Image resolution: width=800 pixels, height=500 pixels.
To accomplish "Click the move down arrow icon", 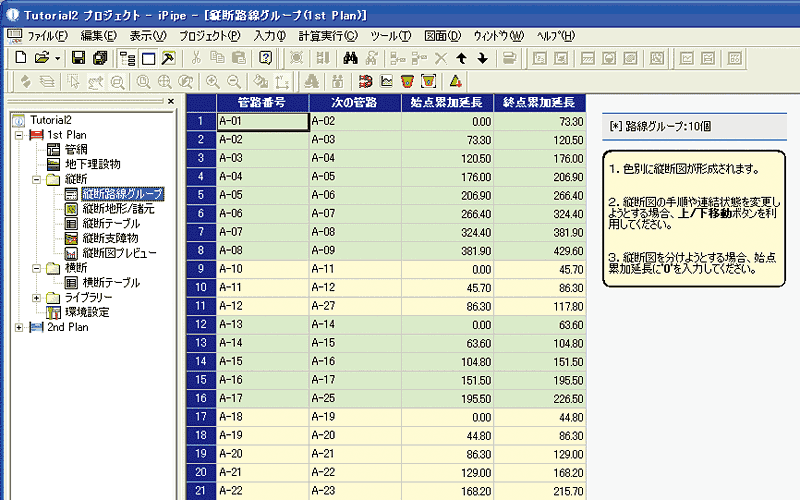I will (x=483, y=58).
